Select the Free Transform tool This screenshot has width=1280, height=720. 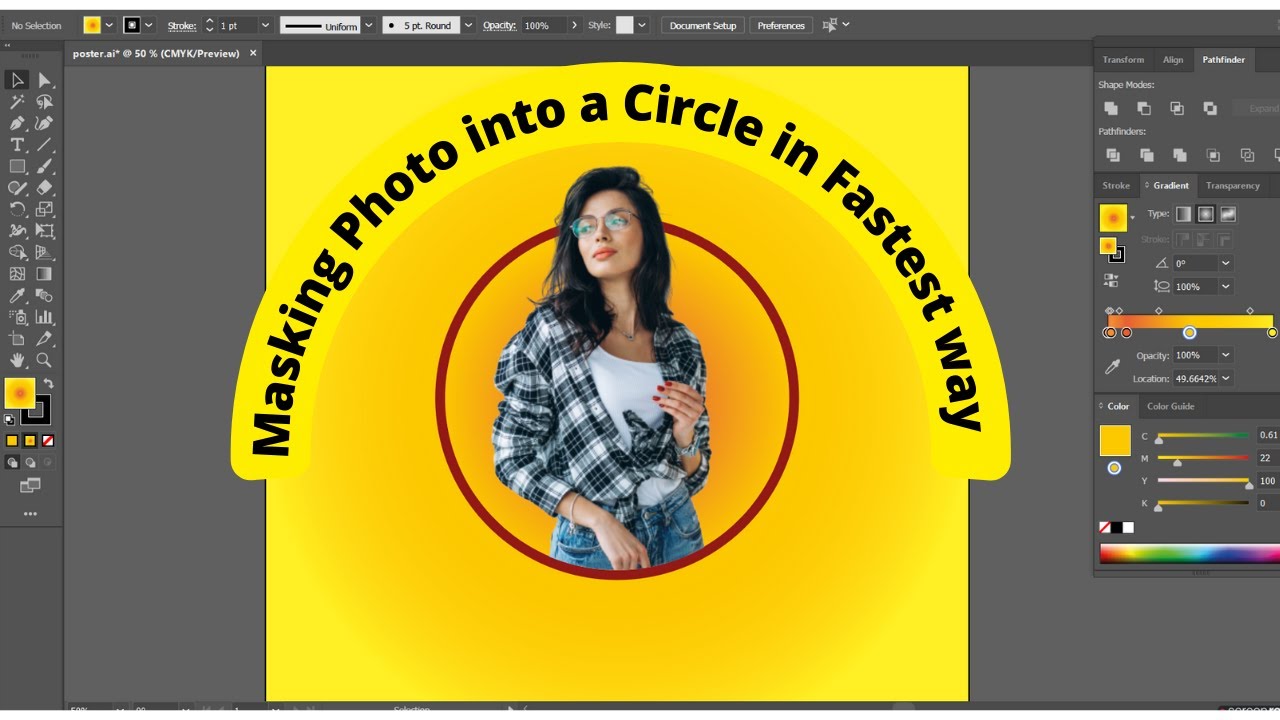pyautogui.click(x=44, y=231)
